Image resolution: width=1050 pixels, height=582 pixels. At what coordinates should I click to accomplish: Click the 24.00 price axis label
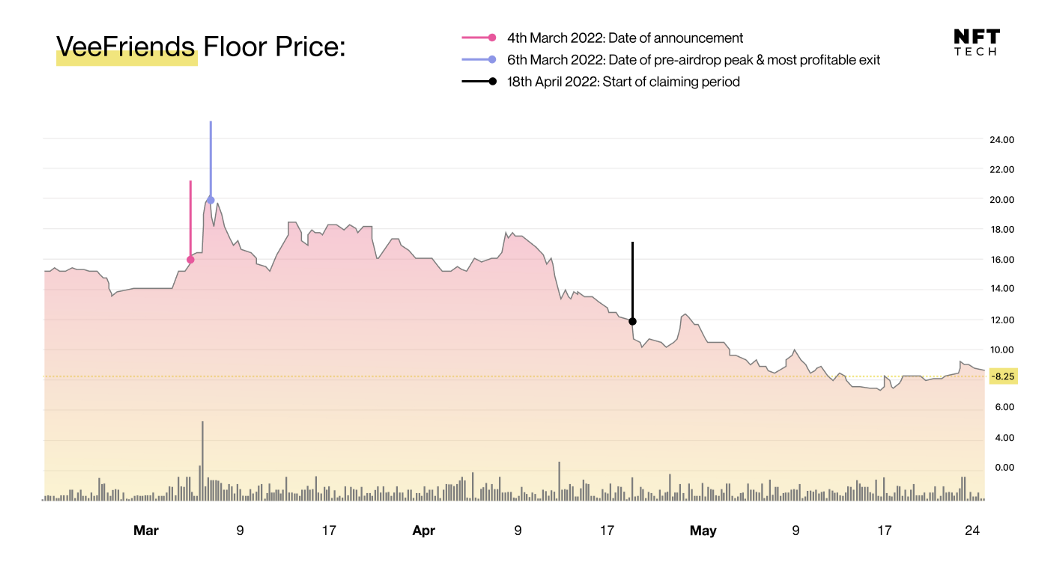[x=1001, y=140]
